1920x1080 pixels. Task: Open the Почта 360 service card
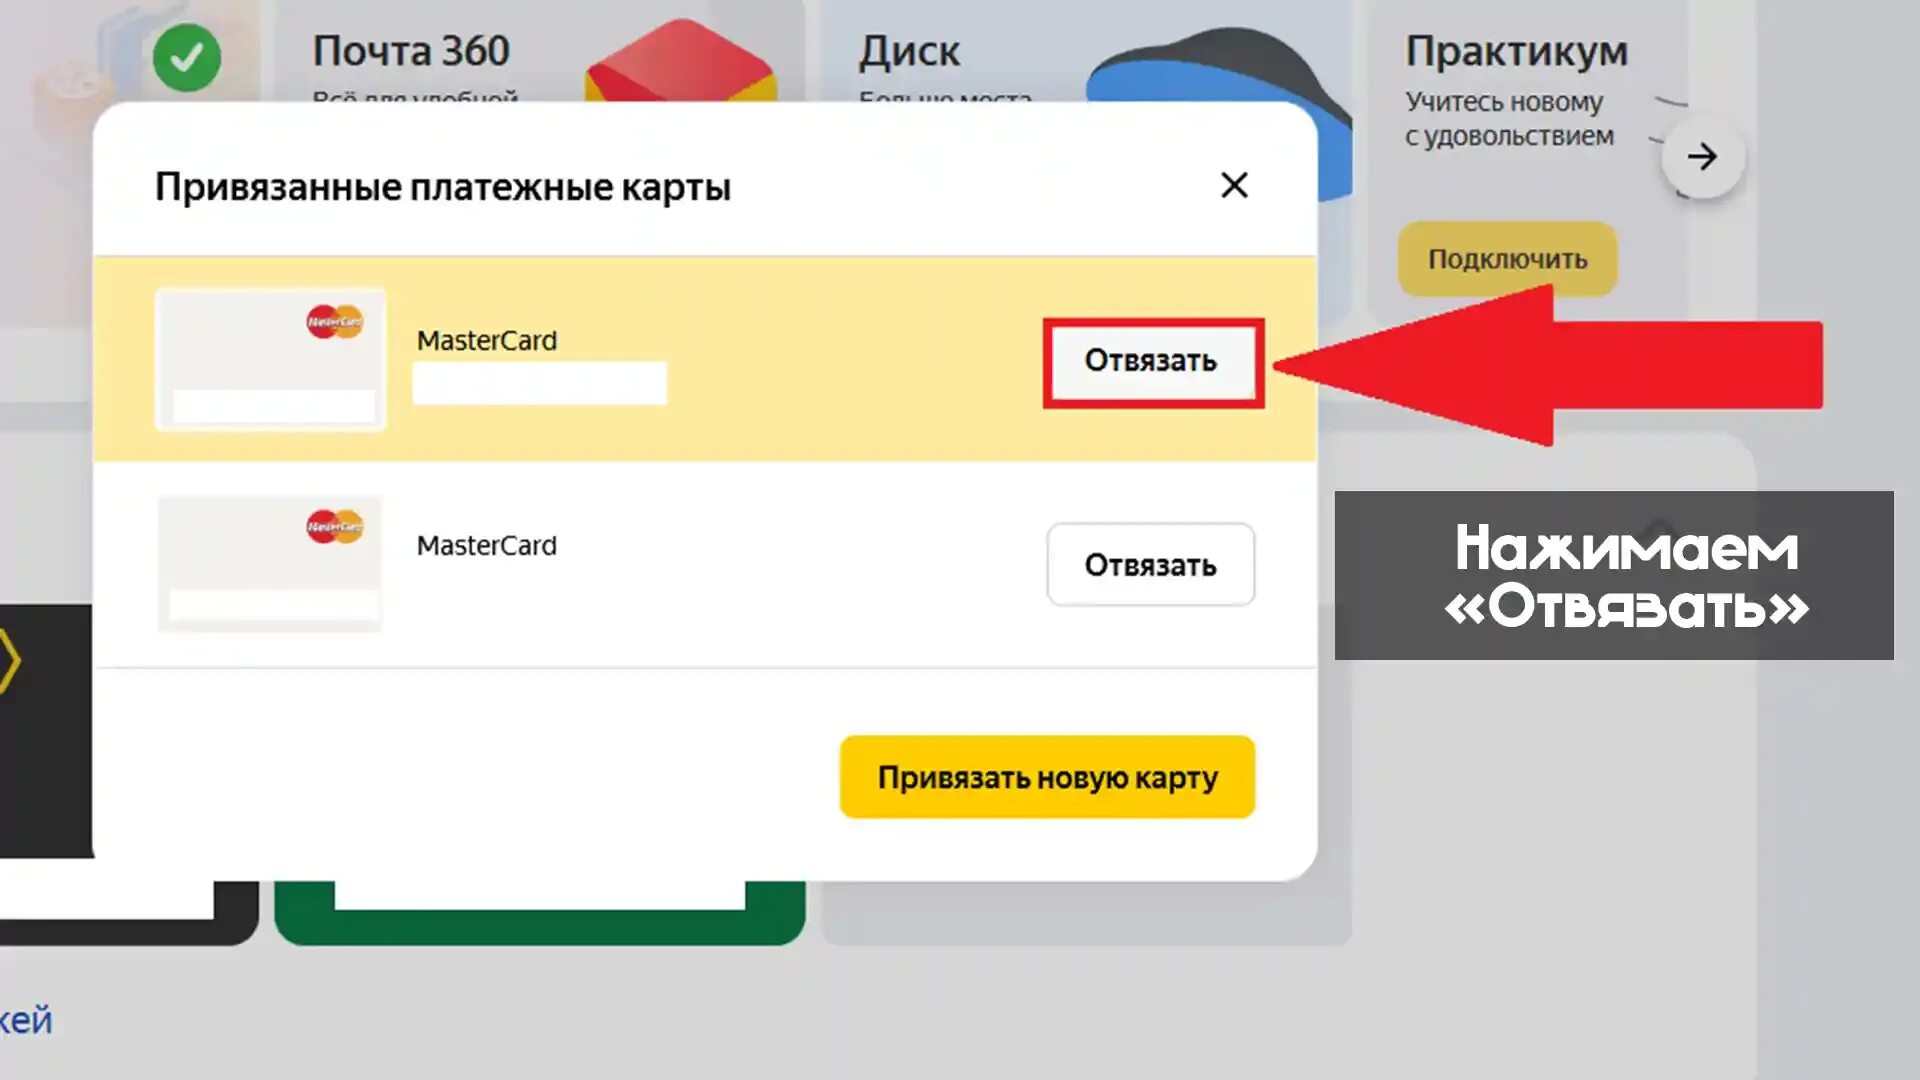pos(411,51)
